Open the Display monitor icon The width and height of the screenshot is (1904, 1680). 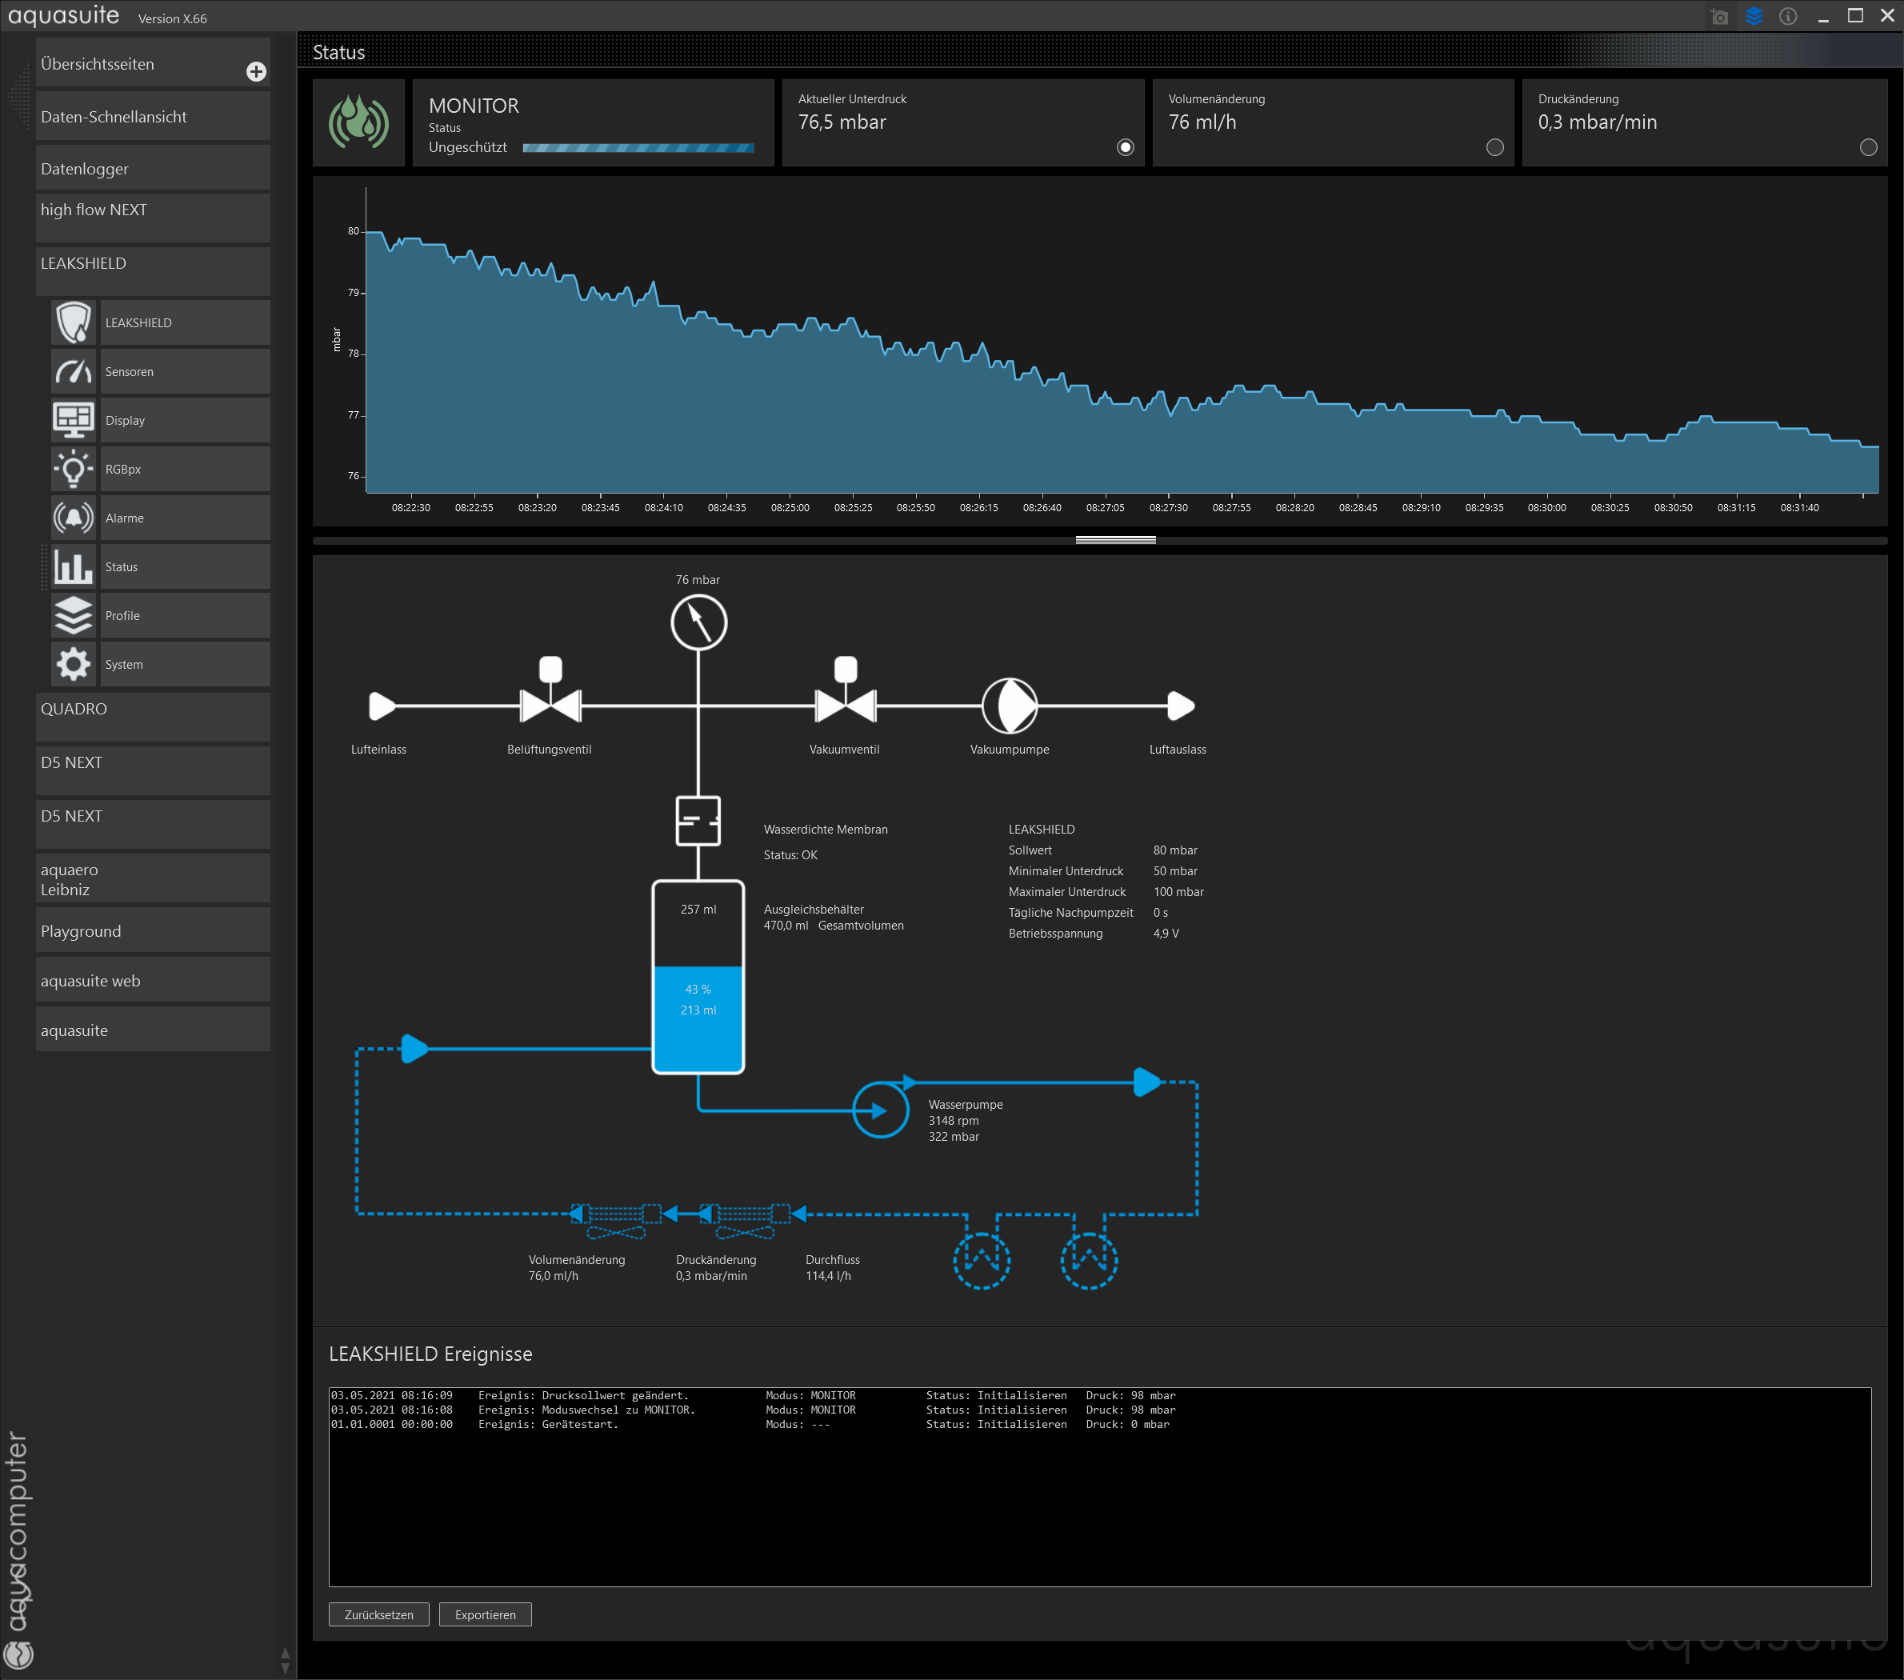(x=74, y=421)
